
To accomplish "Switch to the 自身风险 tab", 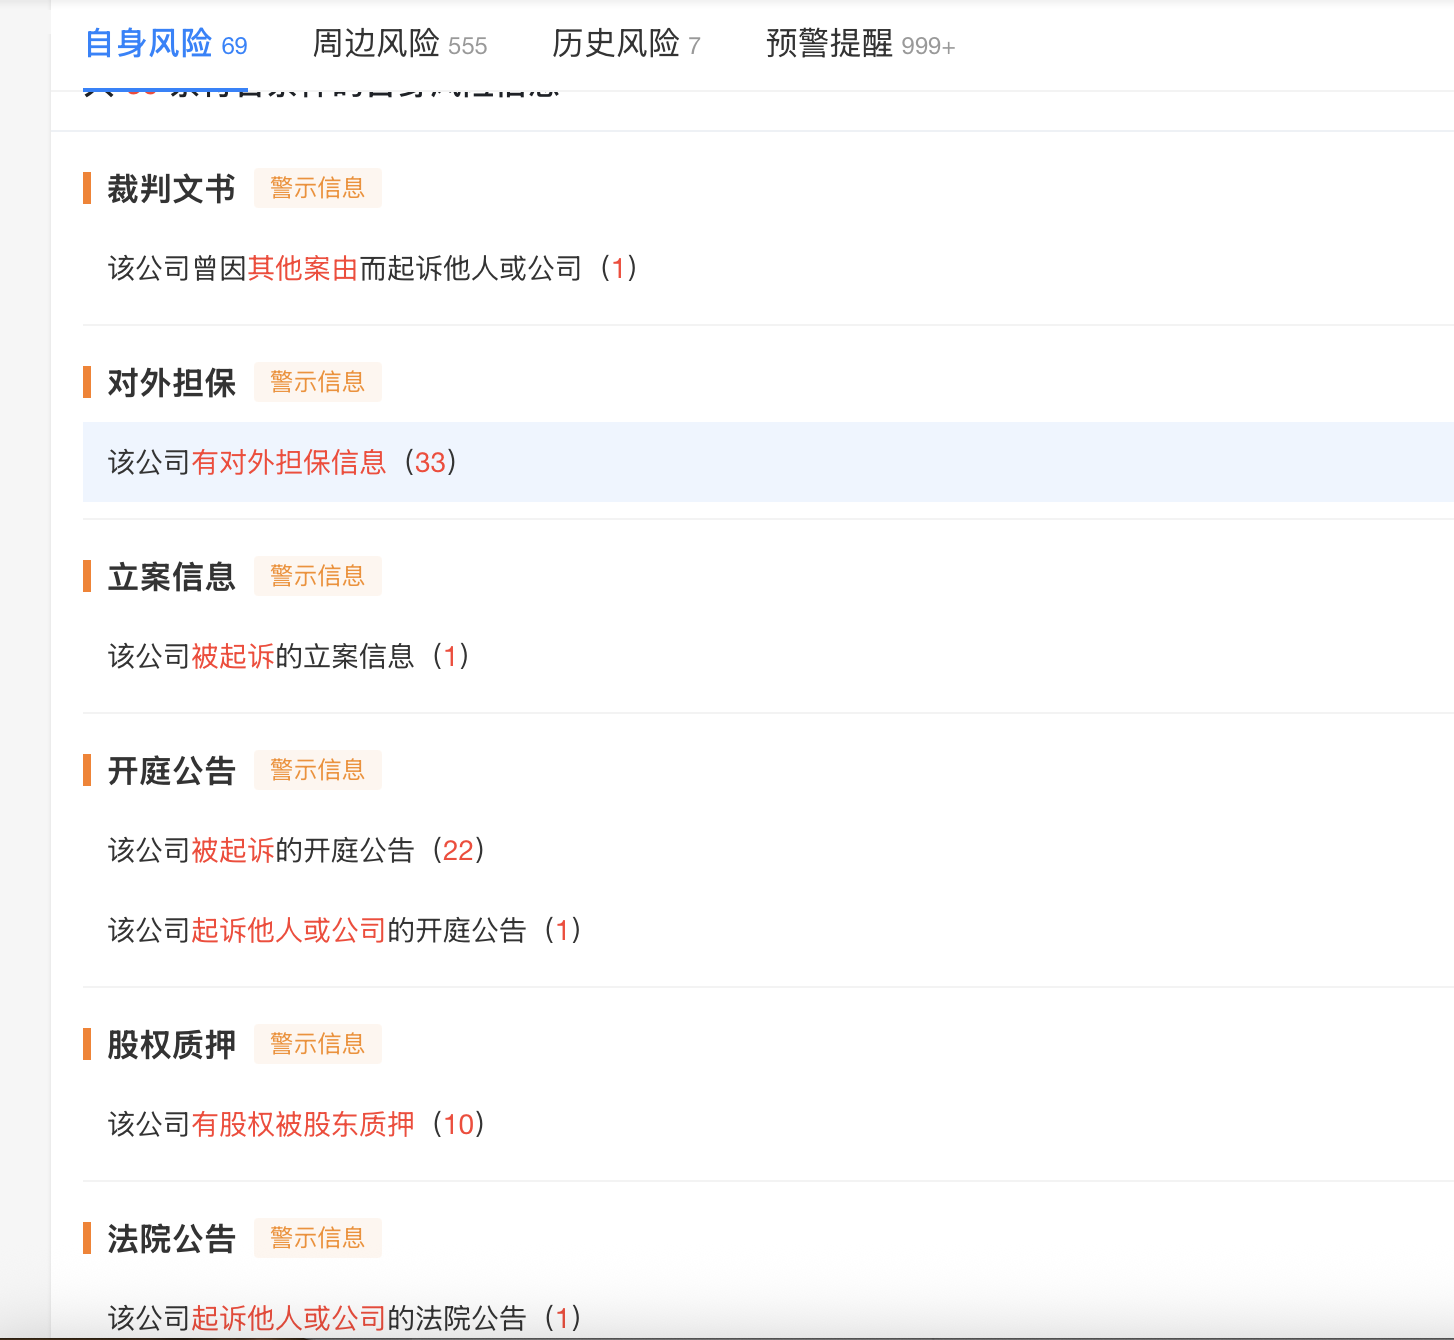I will 165,44.
